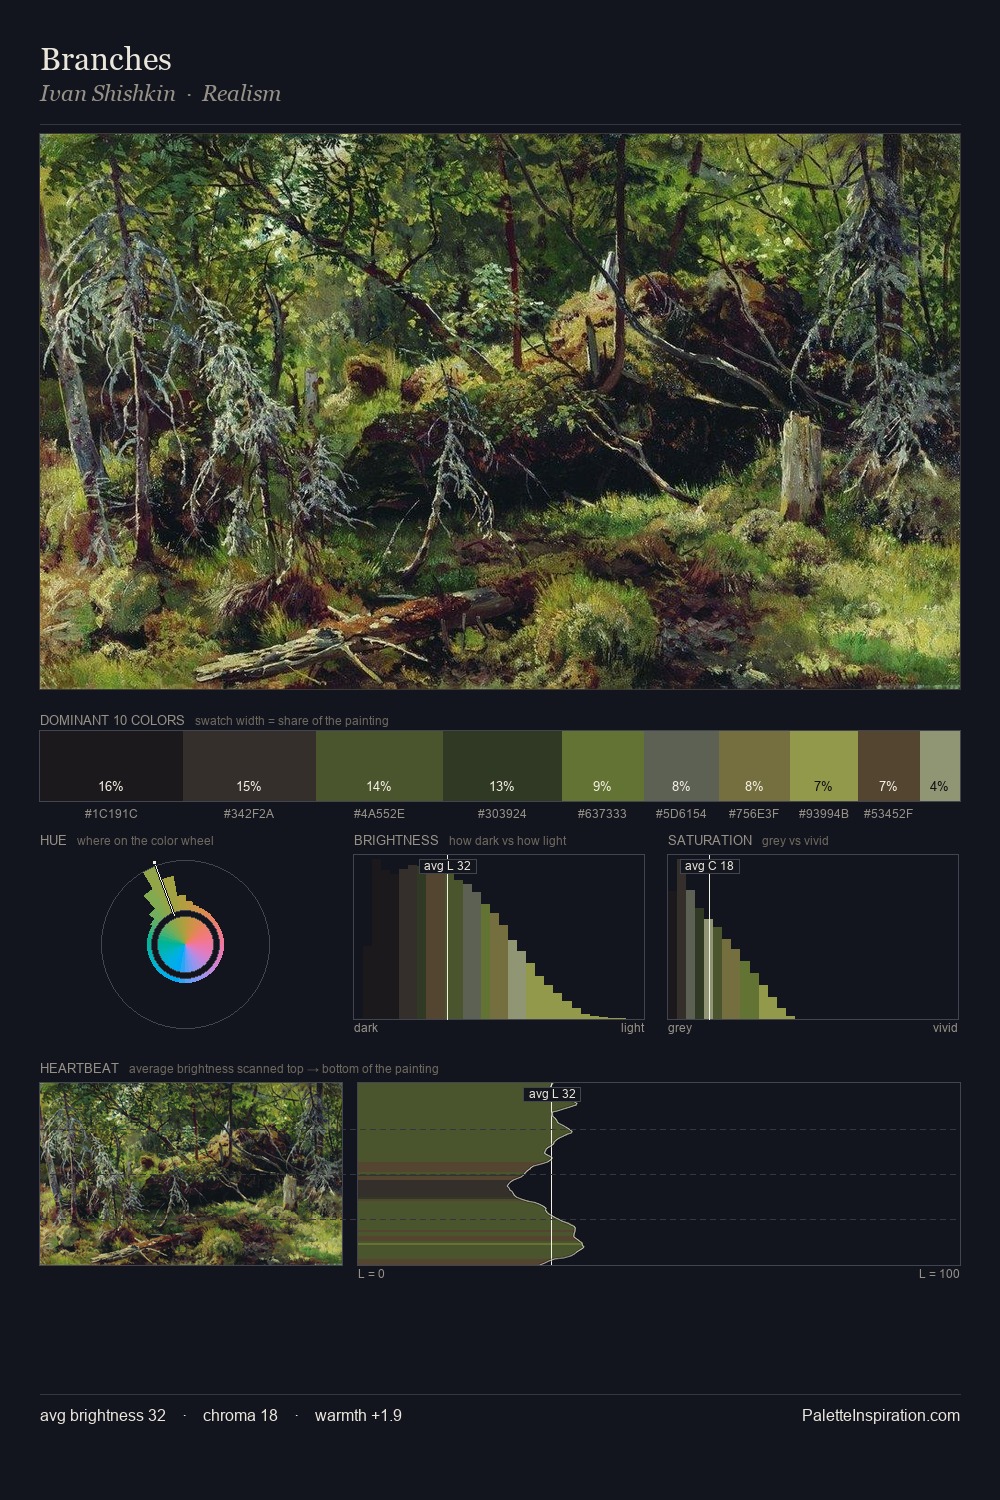Click the '#303924' hex code label
The height and width of the screenshot is (1500, 1000).
tap(502, 814)
